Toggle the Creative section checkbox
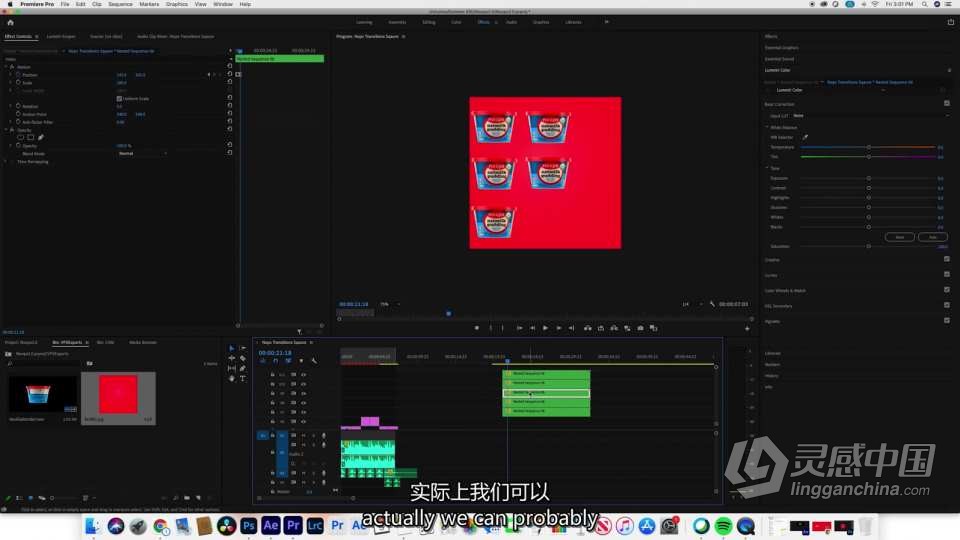The height and width of the screenshot is (540, 960). click(947, 259)
